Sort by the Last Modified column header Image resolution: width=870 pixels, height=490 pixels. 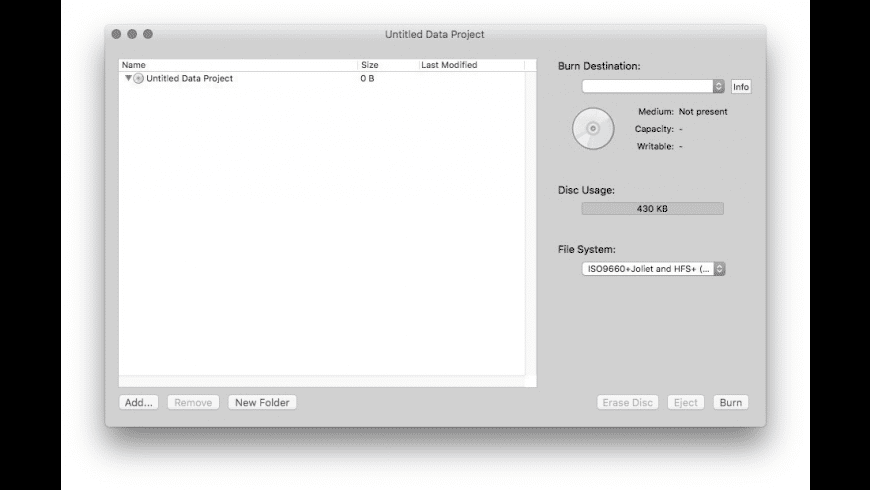[x=471, y=65]
